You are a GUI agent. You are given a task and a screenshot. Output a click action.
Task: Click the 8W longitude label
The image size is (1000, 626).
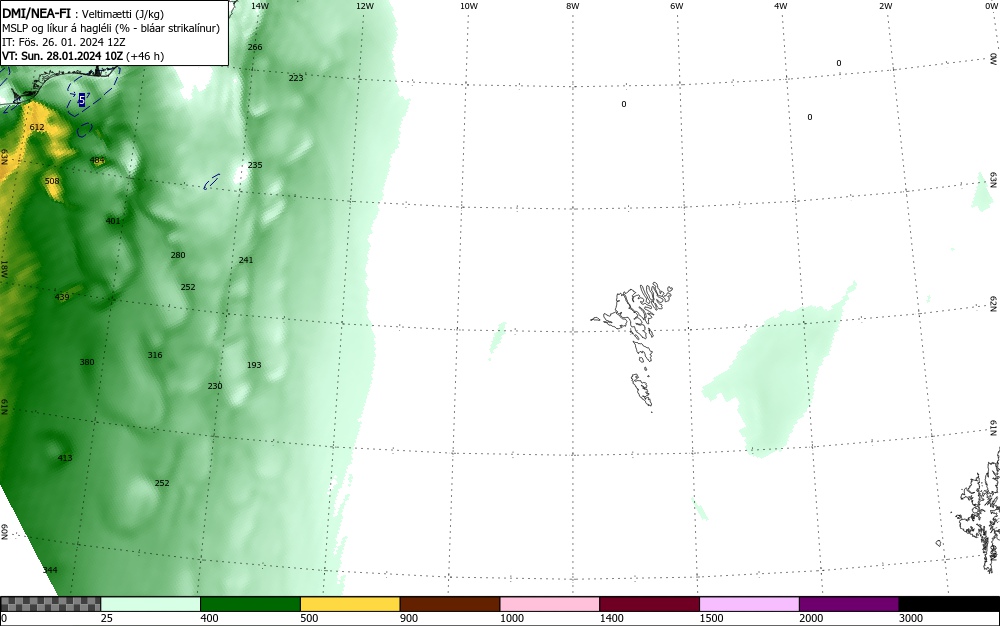[x=573, y=6]
